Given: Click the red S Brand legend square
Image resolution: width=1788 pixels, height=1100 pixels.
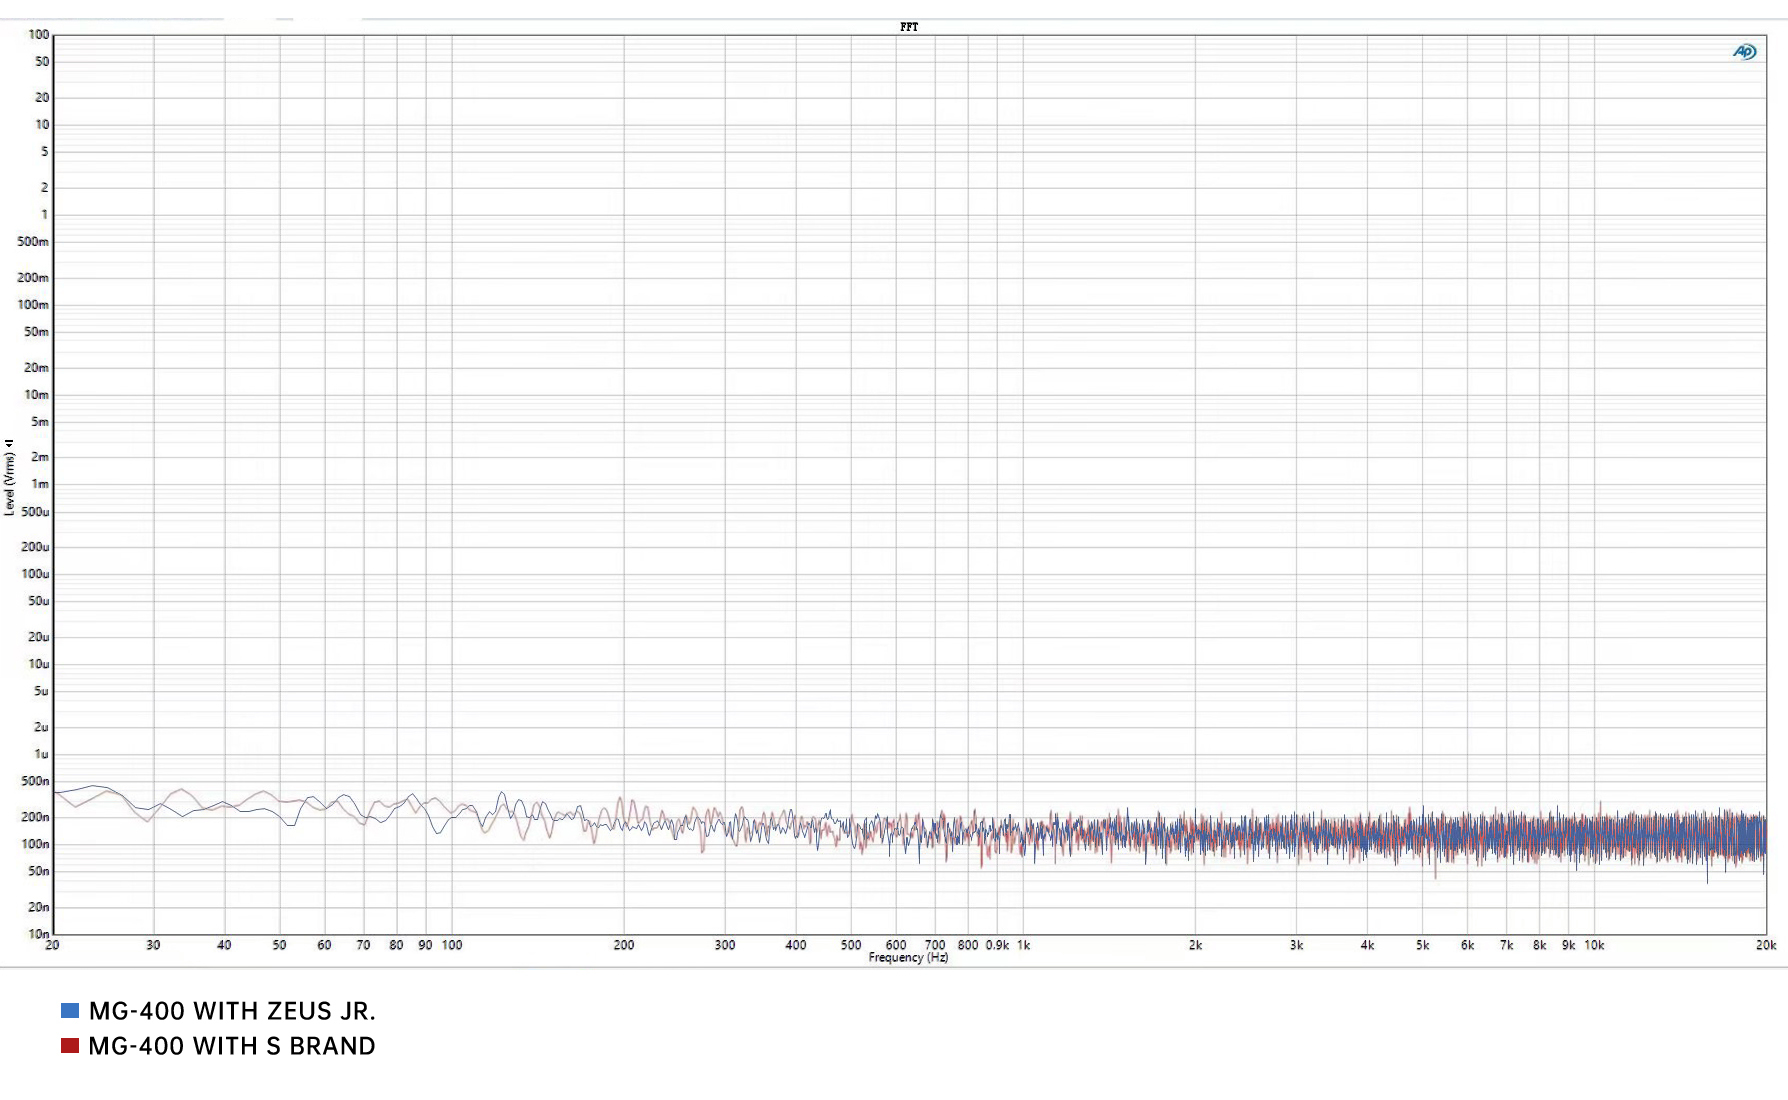Looking at the screenshot, I should [70, 1046].
